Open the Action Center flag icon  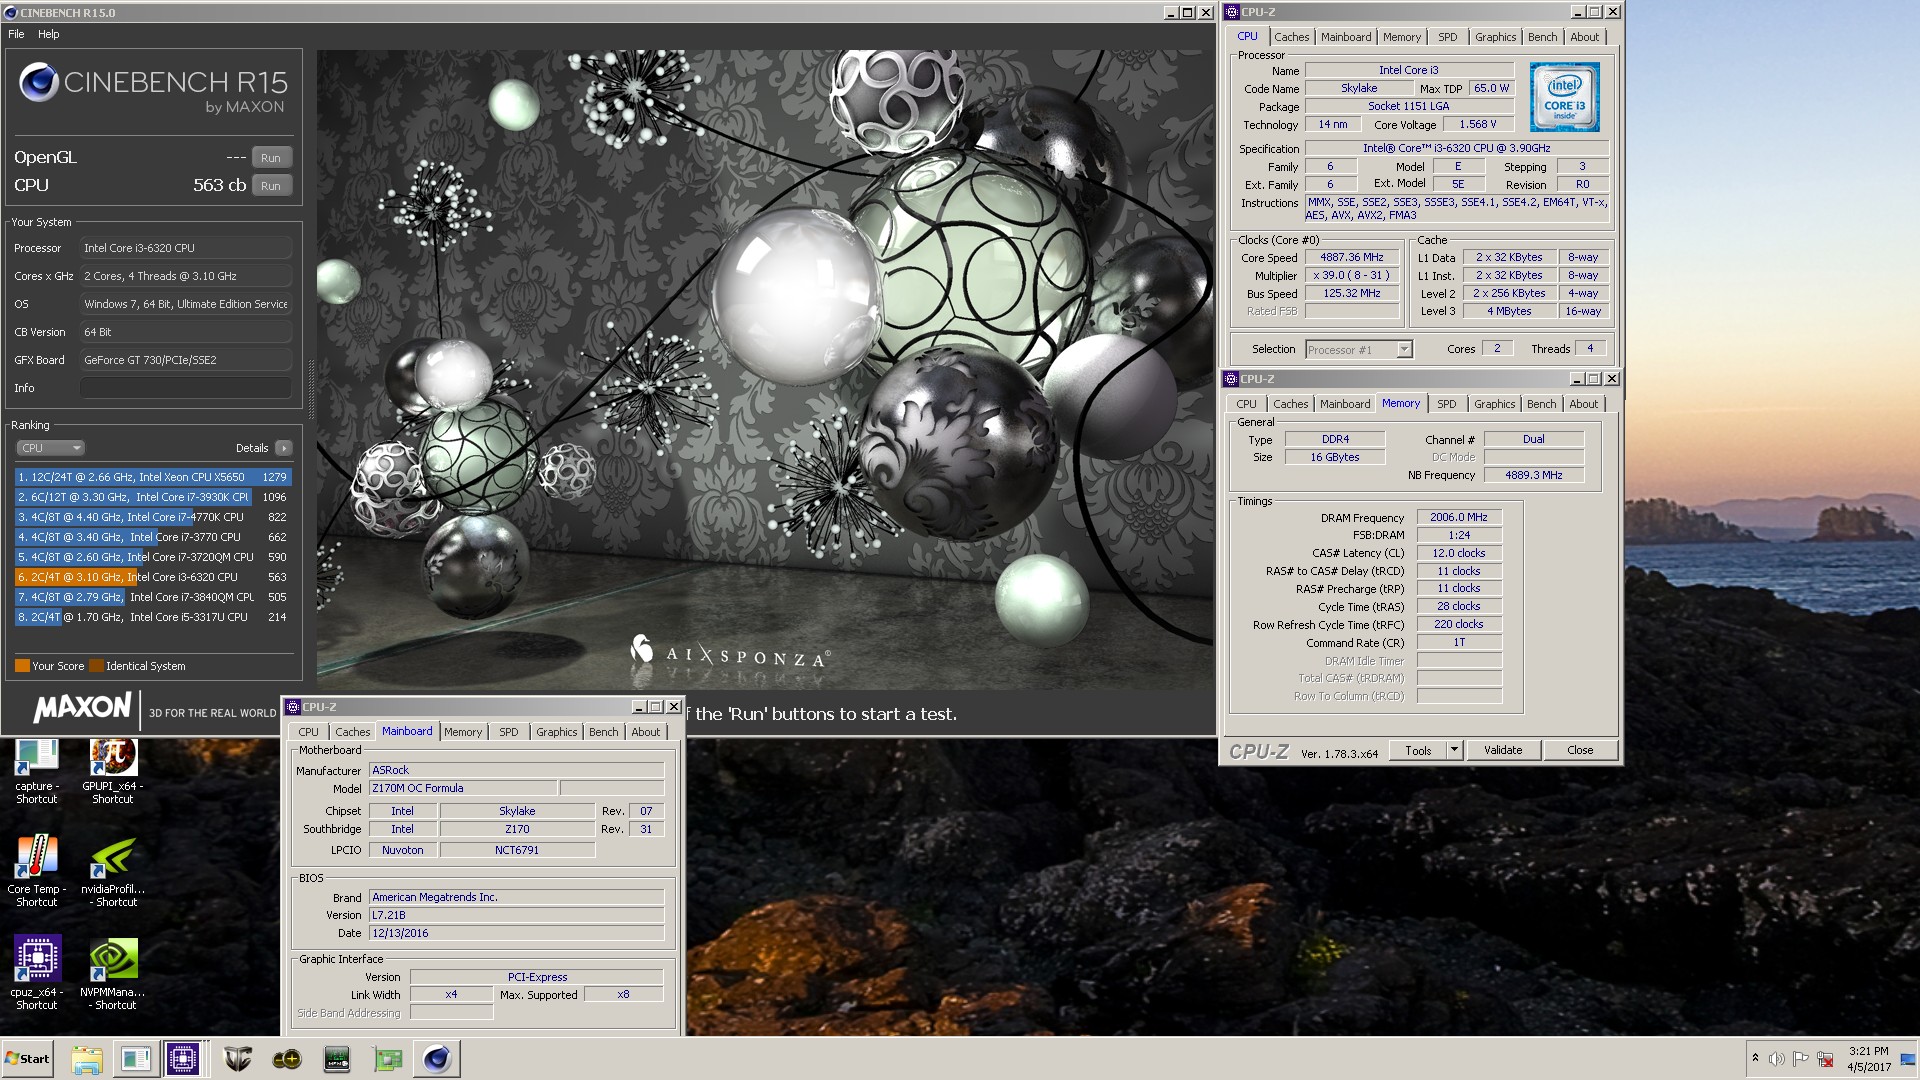(1800, 1059)
